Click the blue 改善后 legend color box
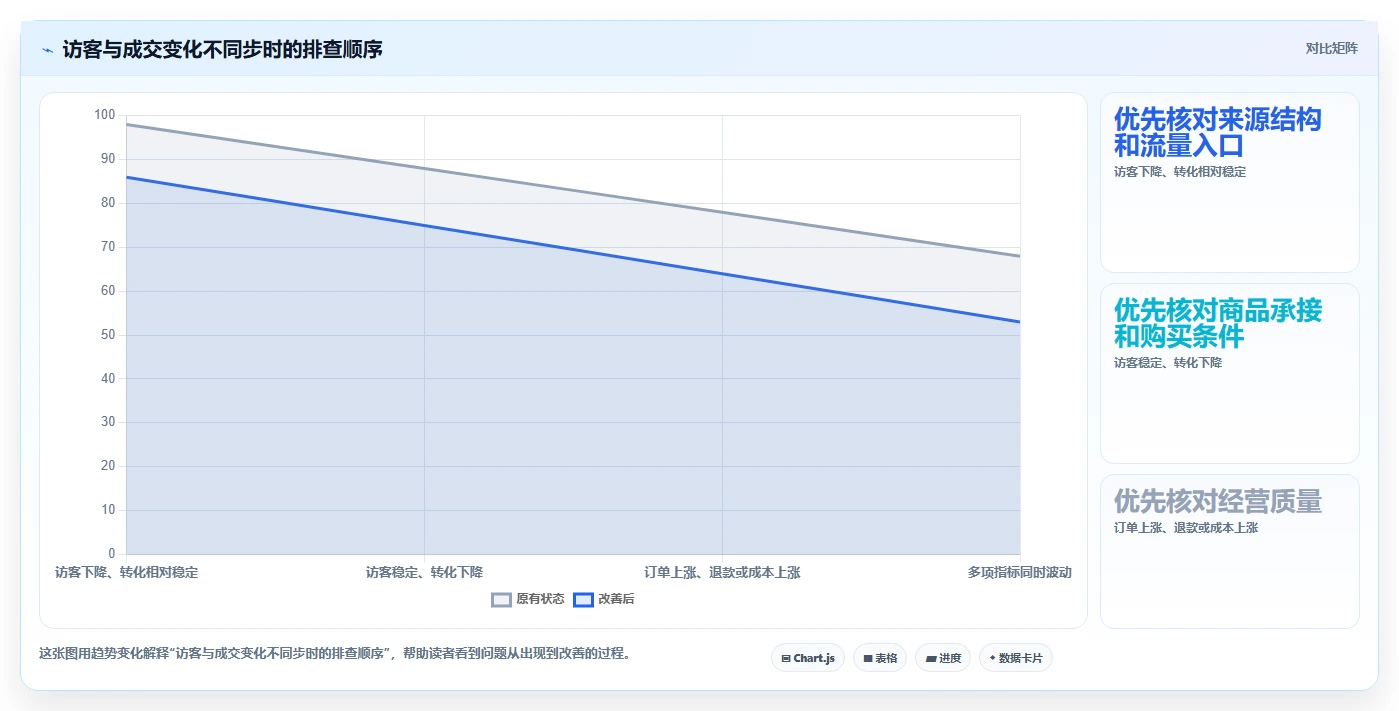This screenshot has width=1399, height=711. click(584, 600)
